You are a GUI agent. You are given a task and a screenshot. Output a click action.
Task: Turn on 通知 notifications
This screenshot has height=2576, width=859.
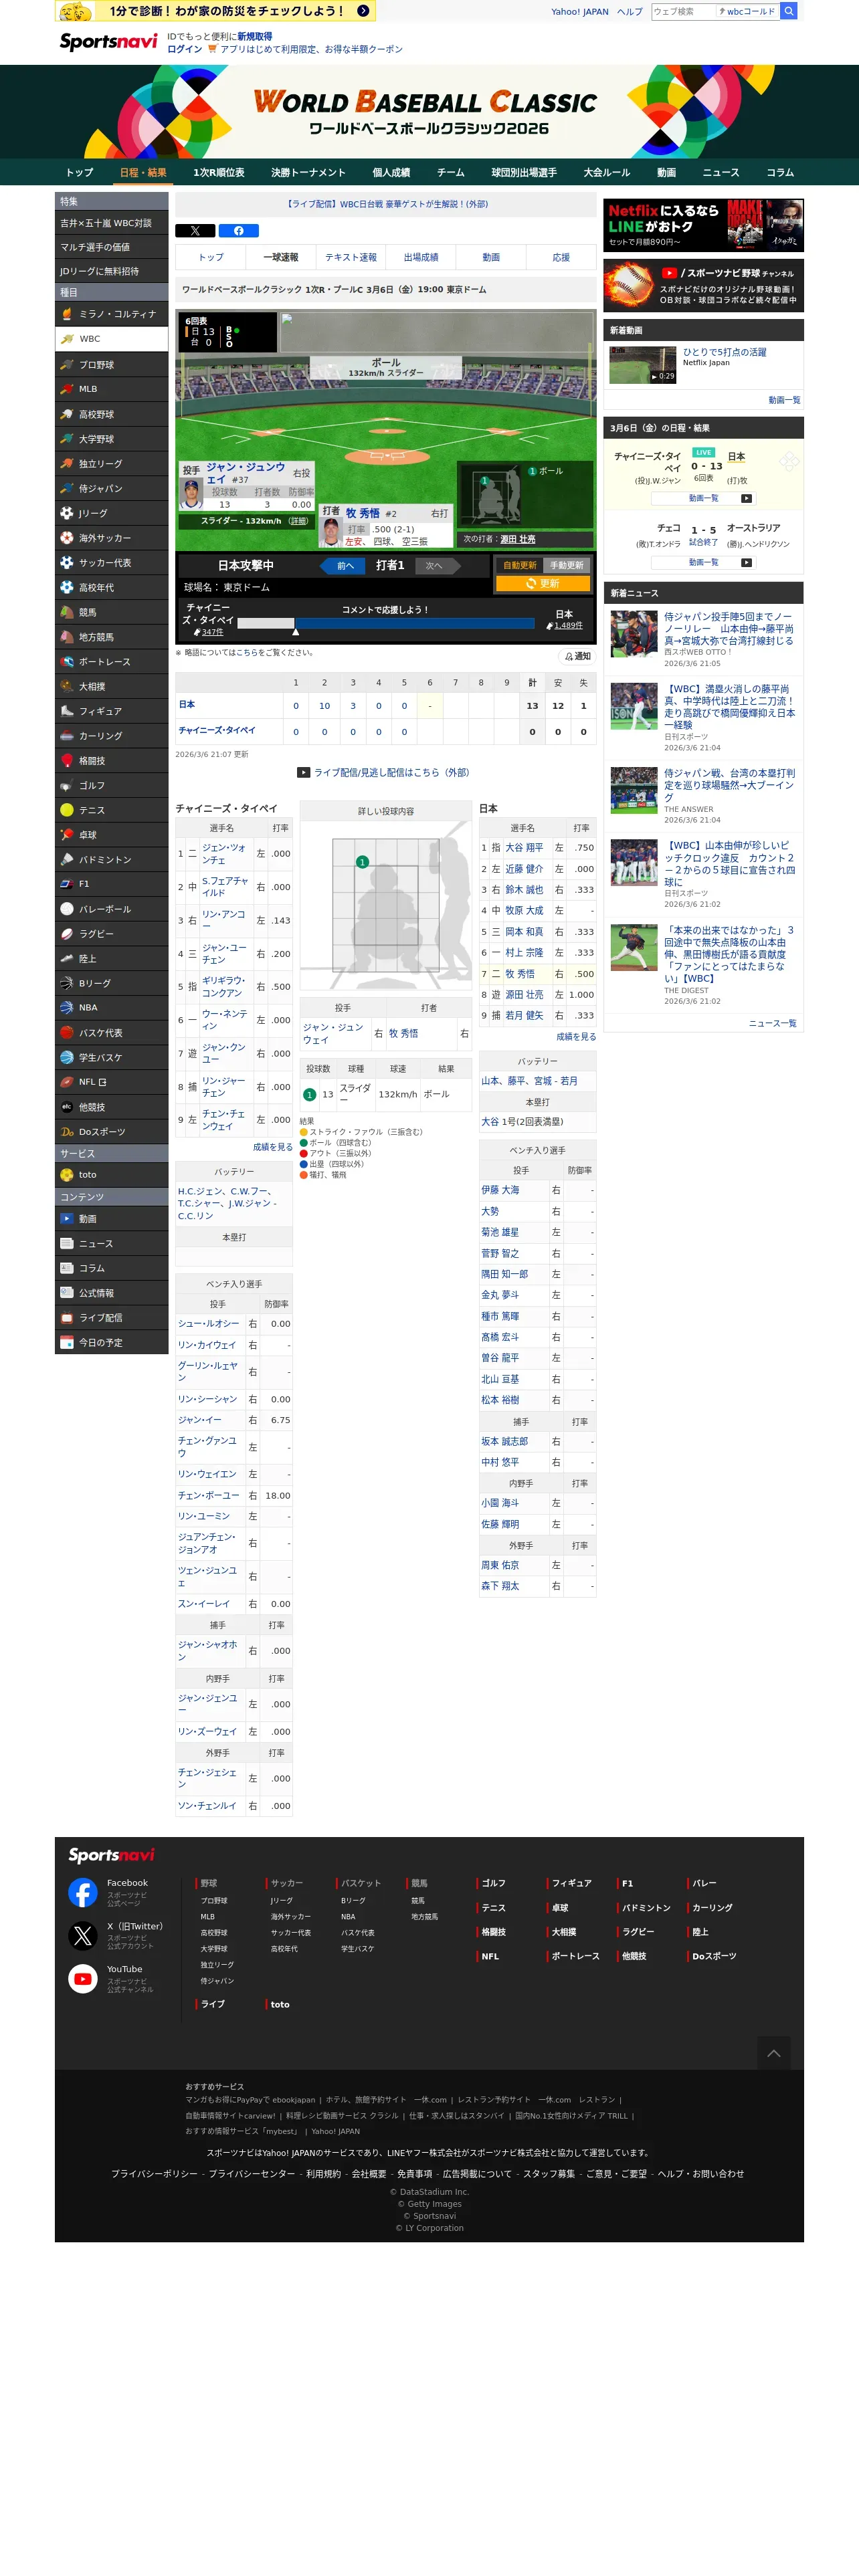click(x=577, y=656)
